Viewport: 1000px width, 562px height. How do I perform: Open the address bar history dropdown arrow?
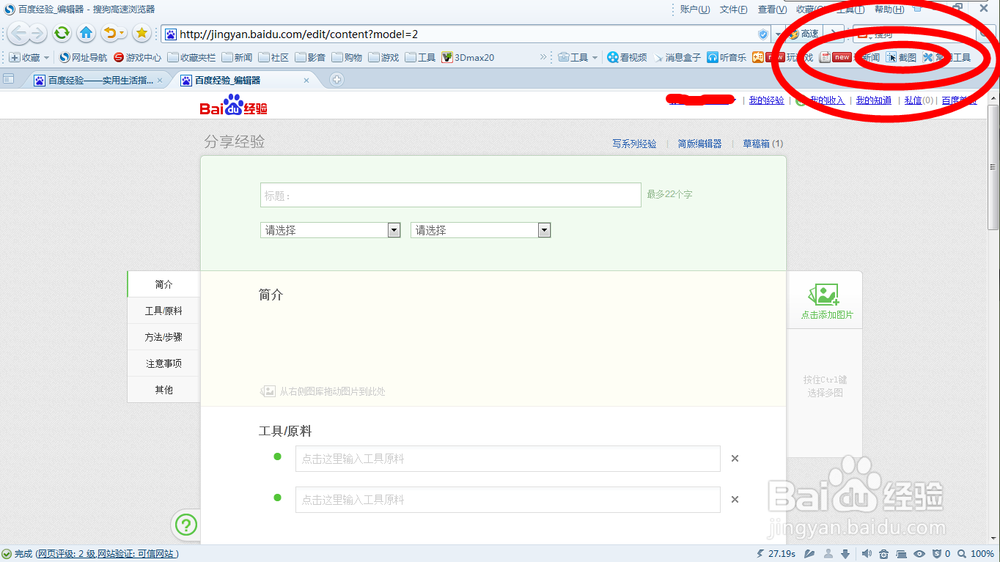tap(777, 34)
